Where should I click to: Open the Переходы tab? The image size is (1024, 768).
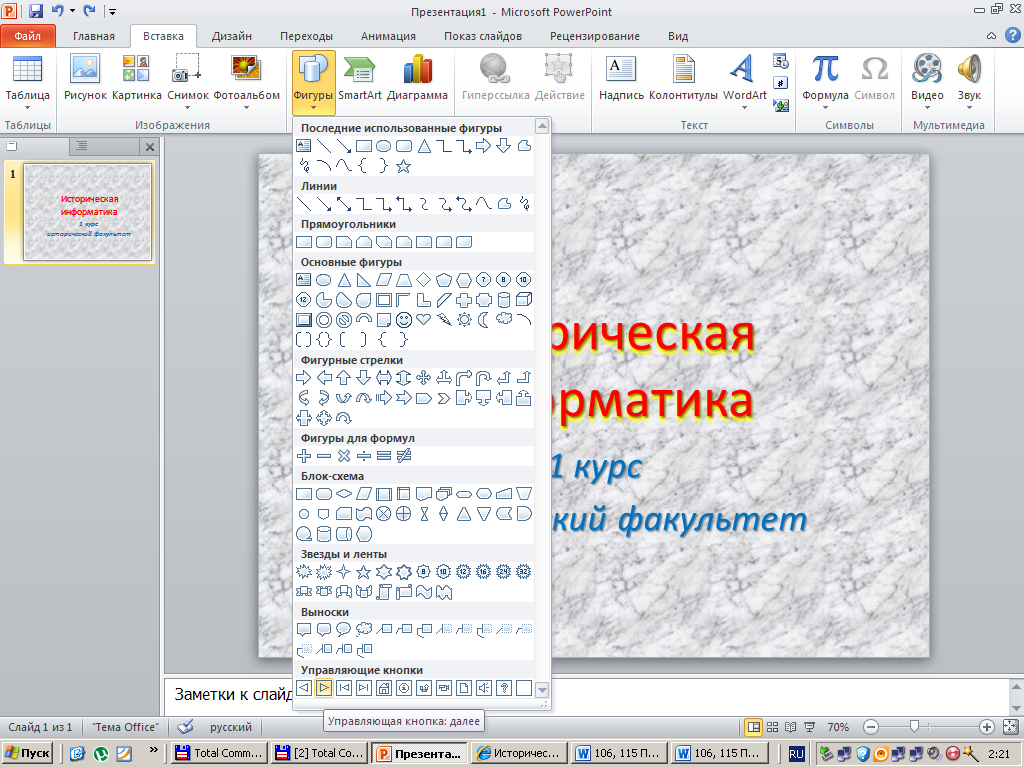click(x=306, y=36)
